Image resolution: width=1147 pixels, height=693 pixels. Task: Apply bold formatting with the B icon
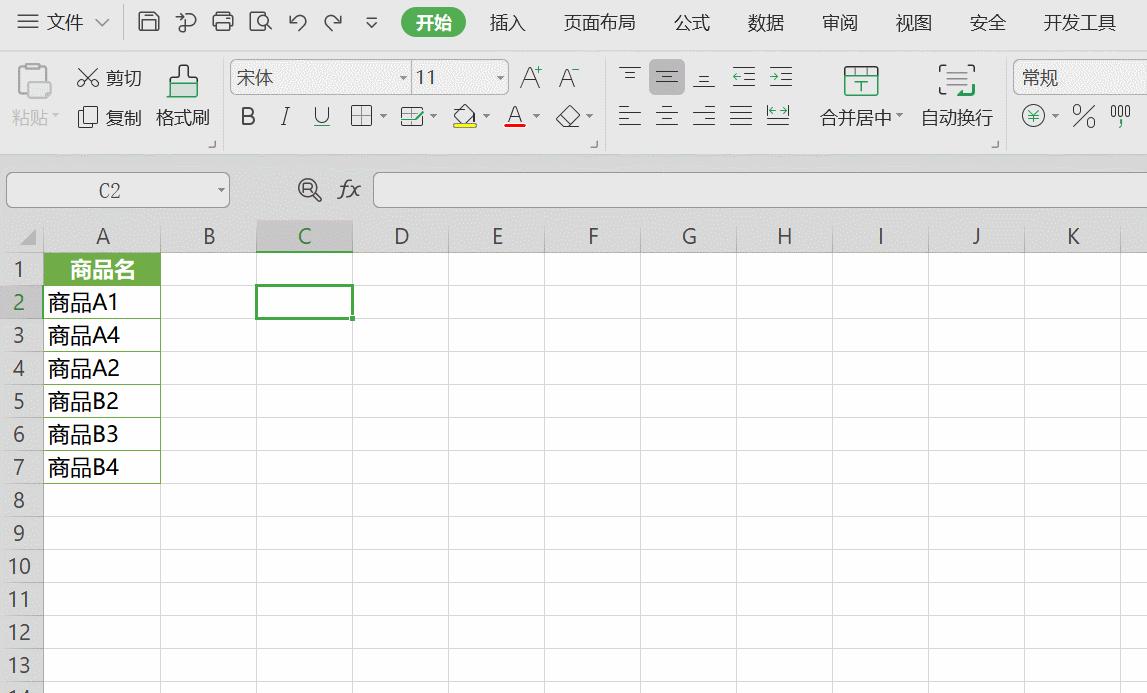point(247,116)
